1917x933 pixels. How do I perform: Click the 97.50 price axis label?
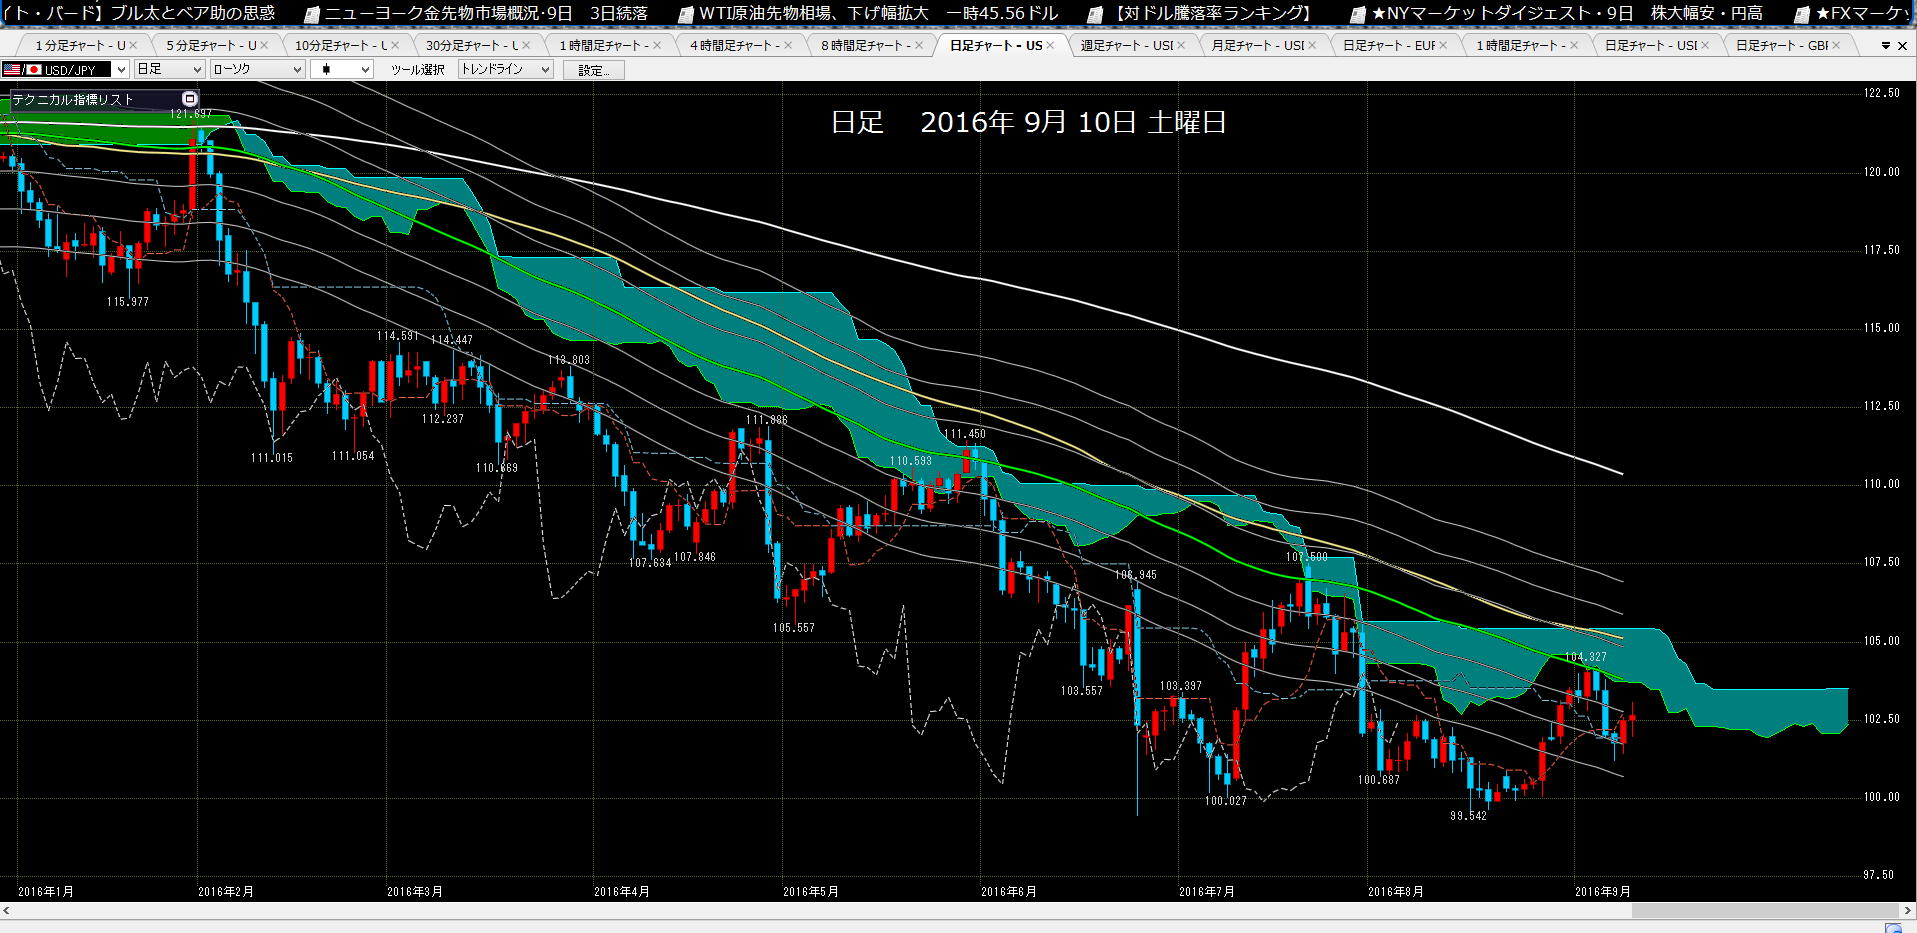tap(1879, 875)
